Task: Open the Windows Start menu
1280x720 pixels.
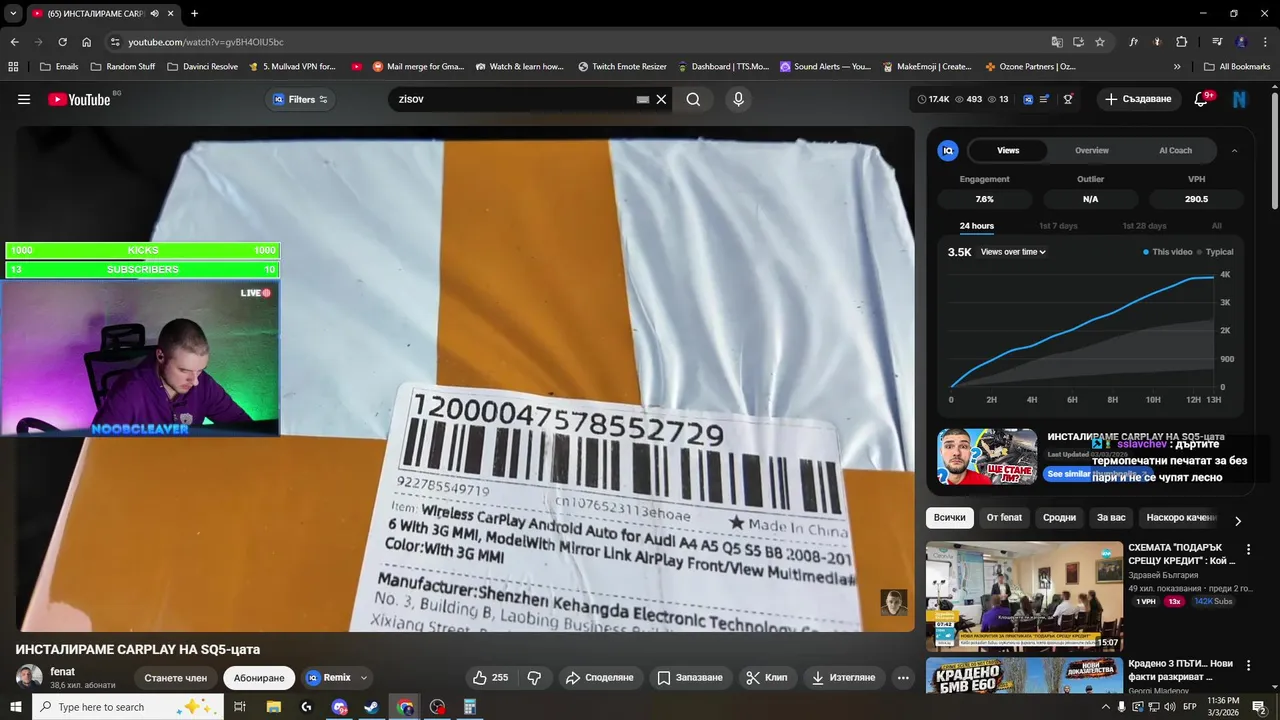Action: click(16, 707)
